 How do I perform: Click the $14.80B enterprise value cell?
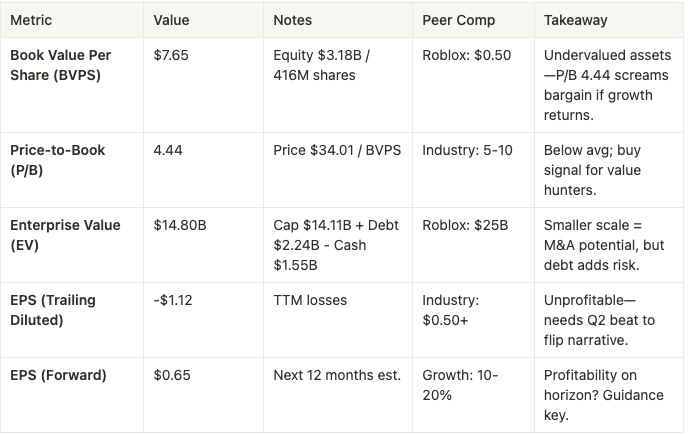pyautogui.click(x=179, y=225)
